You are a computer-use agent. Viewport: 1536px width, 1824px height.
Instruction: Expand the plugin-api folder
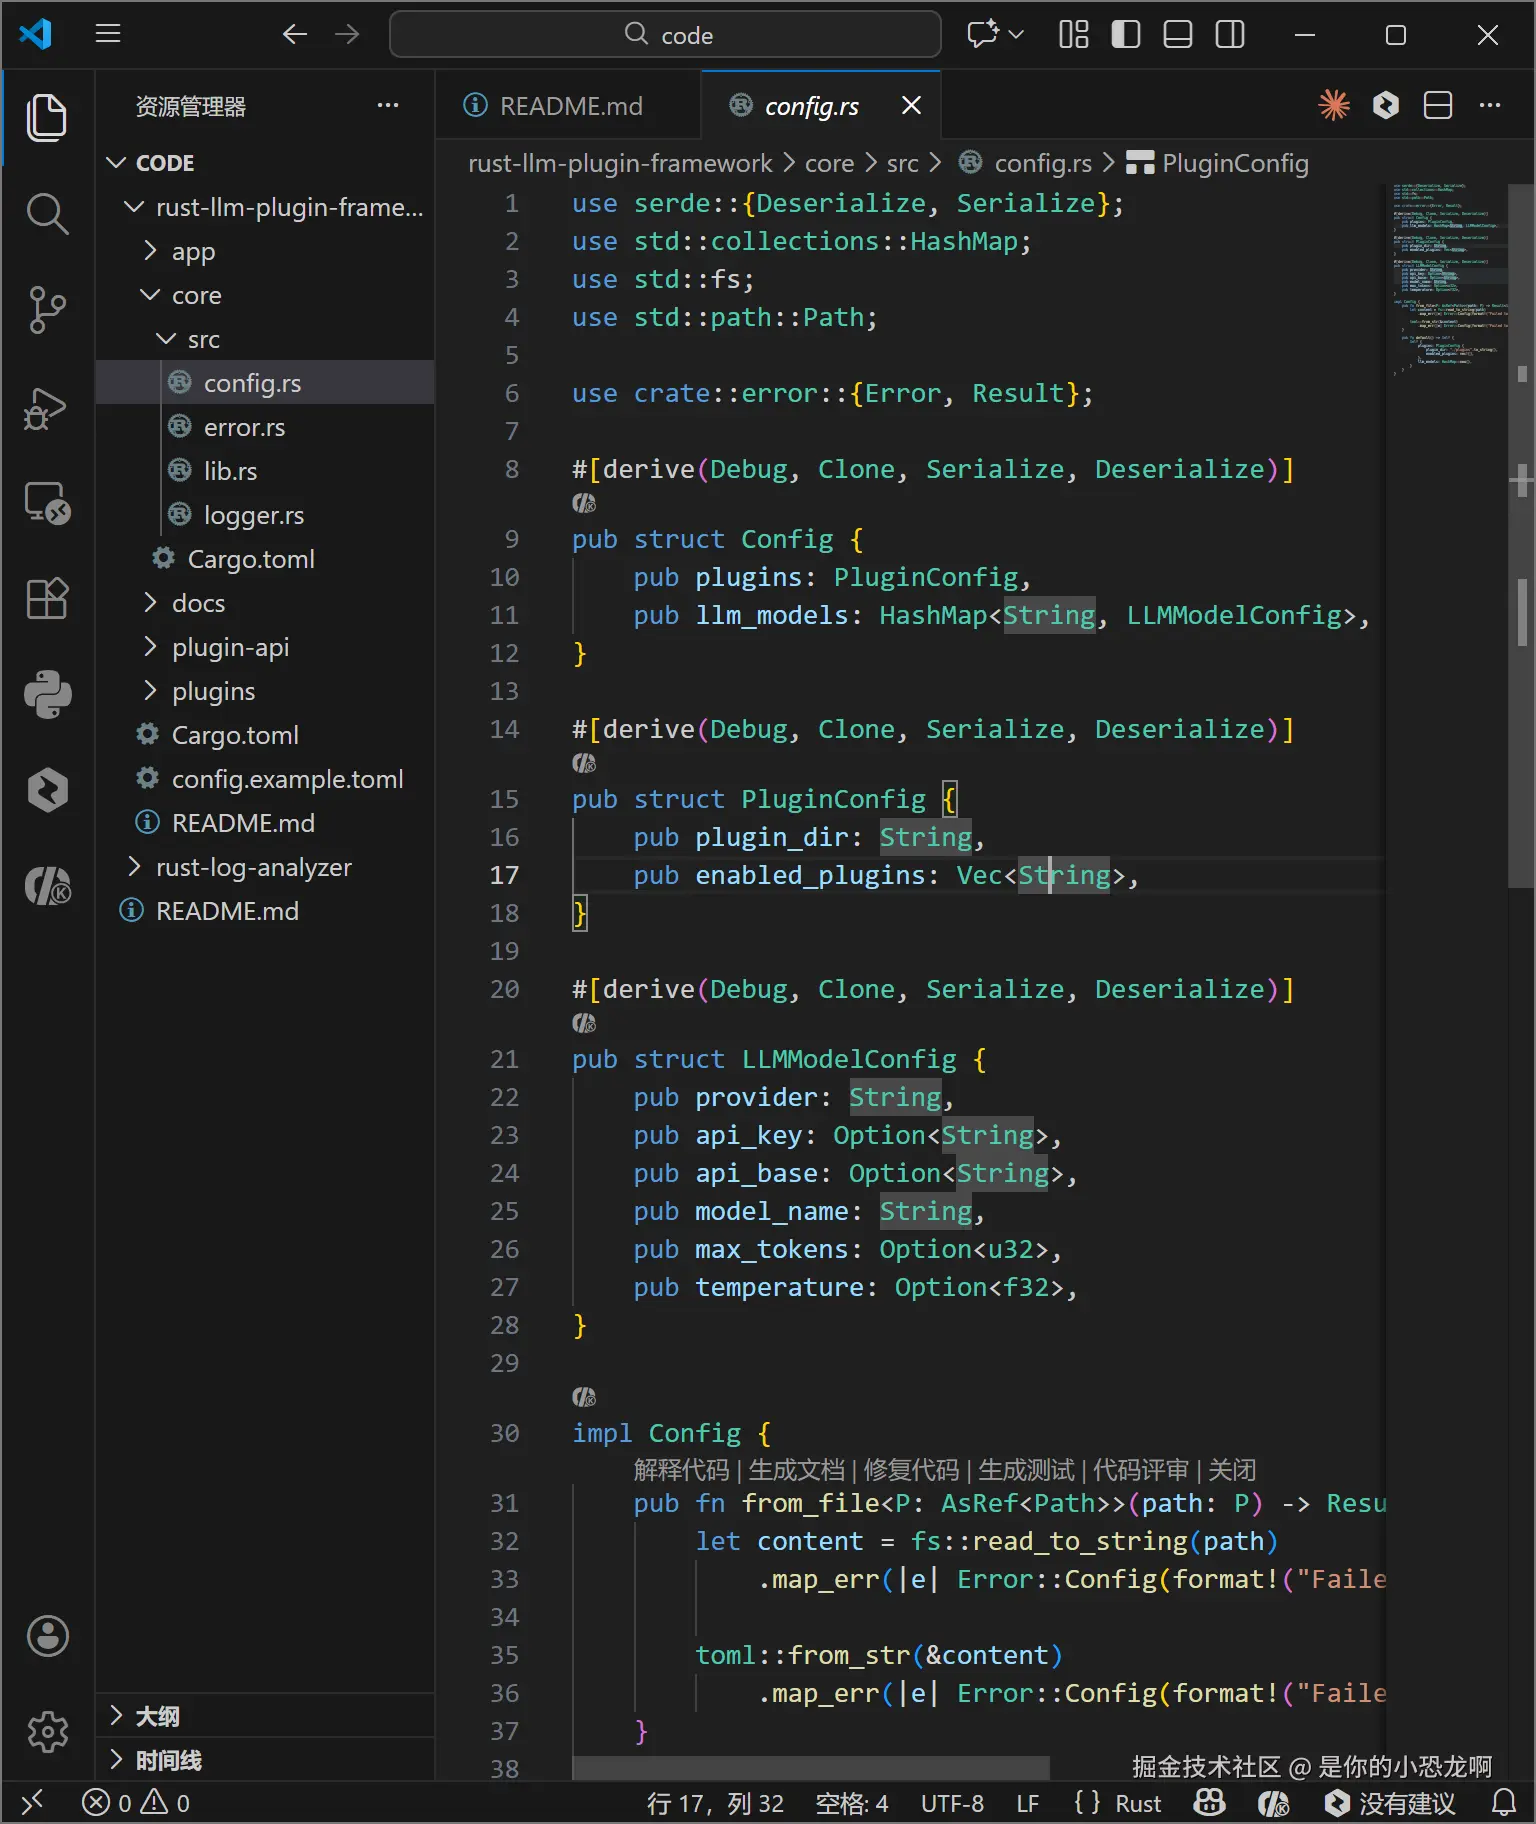point(265,647)
